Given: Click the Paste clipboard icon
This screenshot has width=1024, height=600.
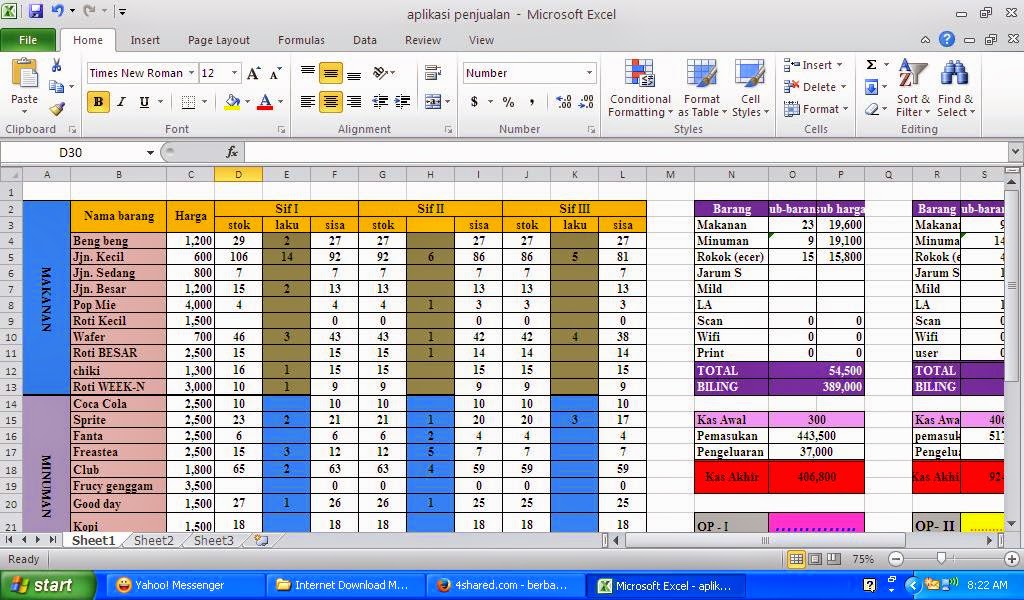Looking at the screenshot, I should [x=25, y=73].
